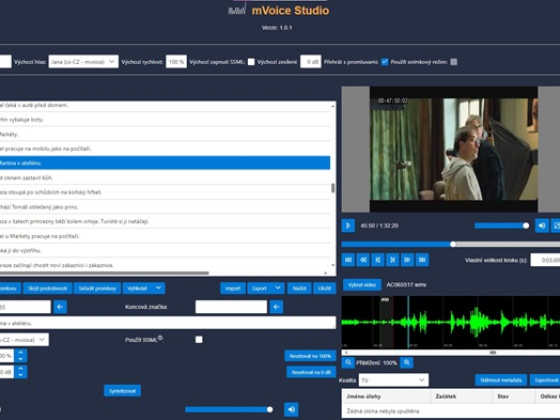The height and width of the screenshot is (420, 560).
Task: Click Resetovat na 0 dB button
Action: [x=311, y=372]
